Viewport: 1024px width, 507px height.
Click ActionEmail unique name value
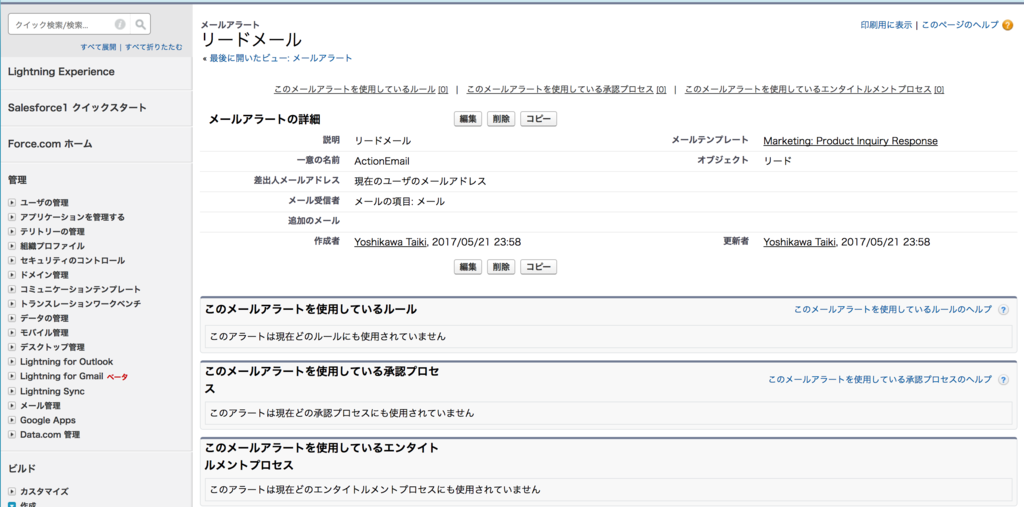click(x=382, y=161)
